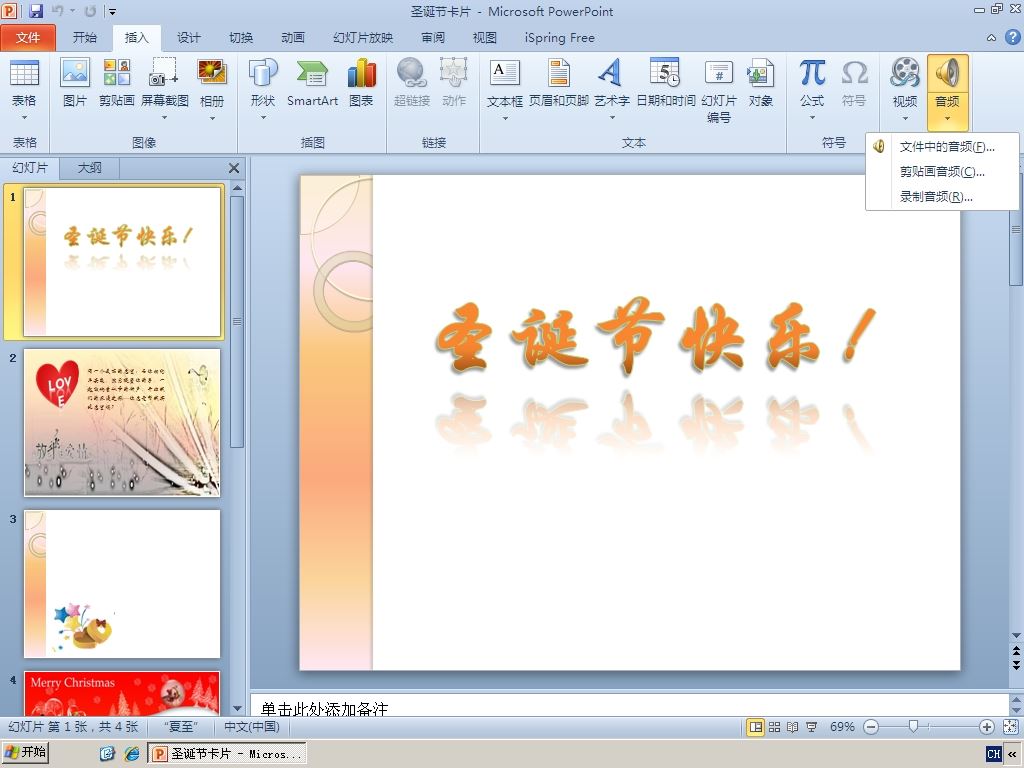Screen dimensions: 1024x768
Task: Minimize the ribbon with the caret
Action: point(991,38)
